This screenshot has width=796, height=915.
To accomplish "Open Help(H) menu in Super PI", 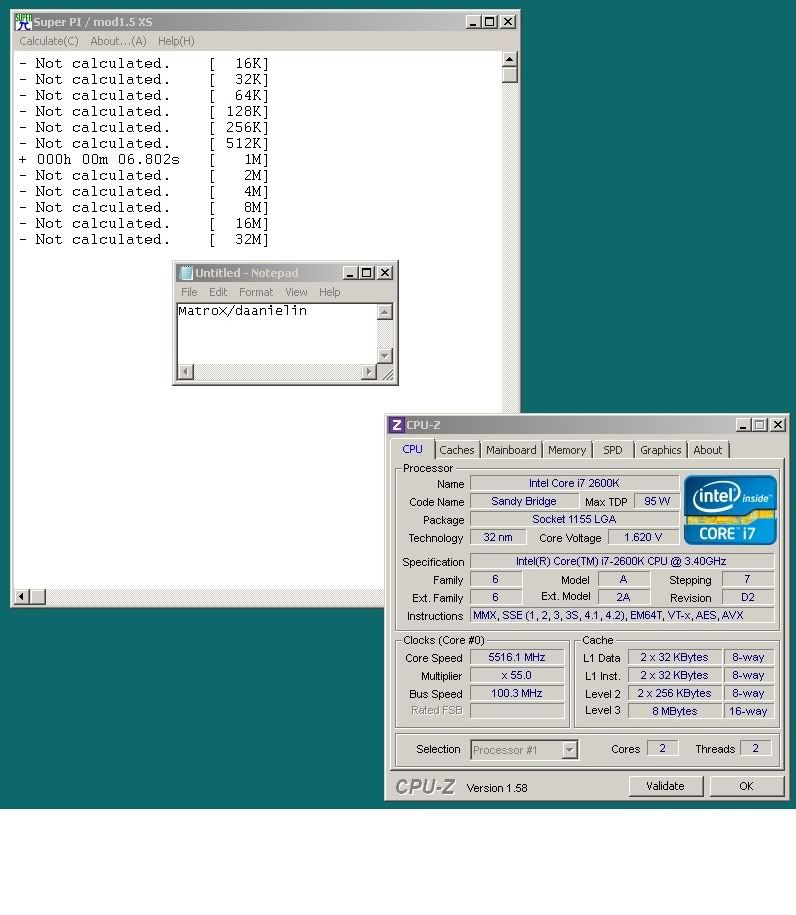I will click(x=176, y=41).
